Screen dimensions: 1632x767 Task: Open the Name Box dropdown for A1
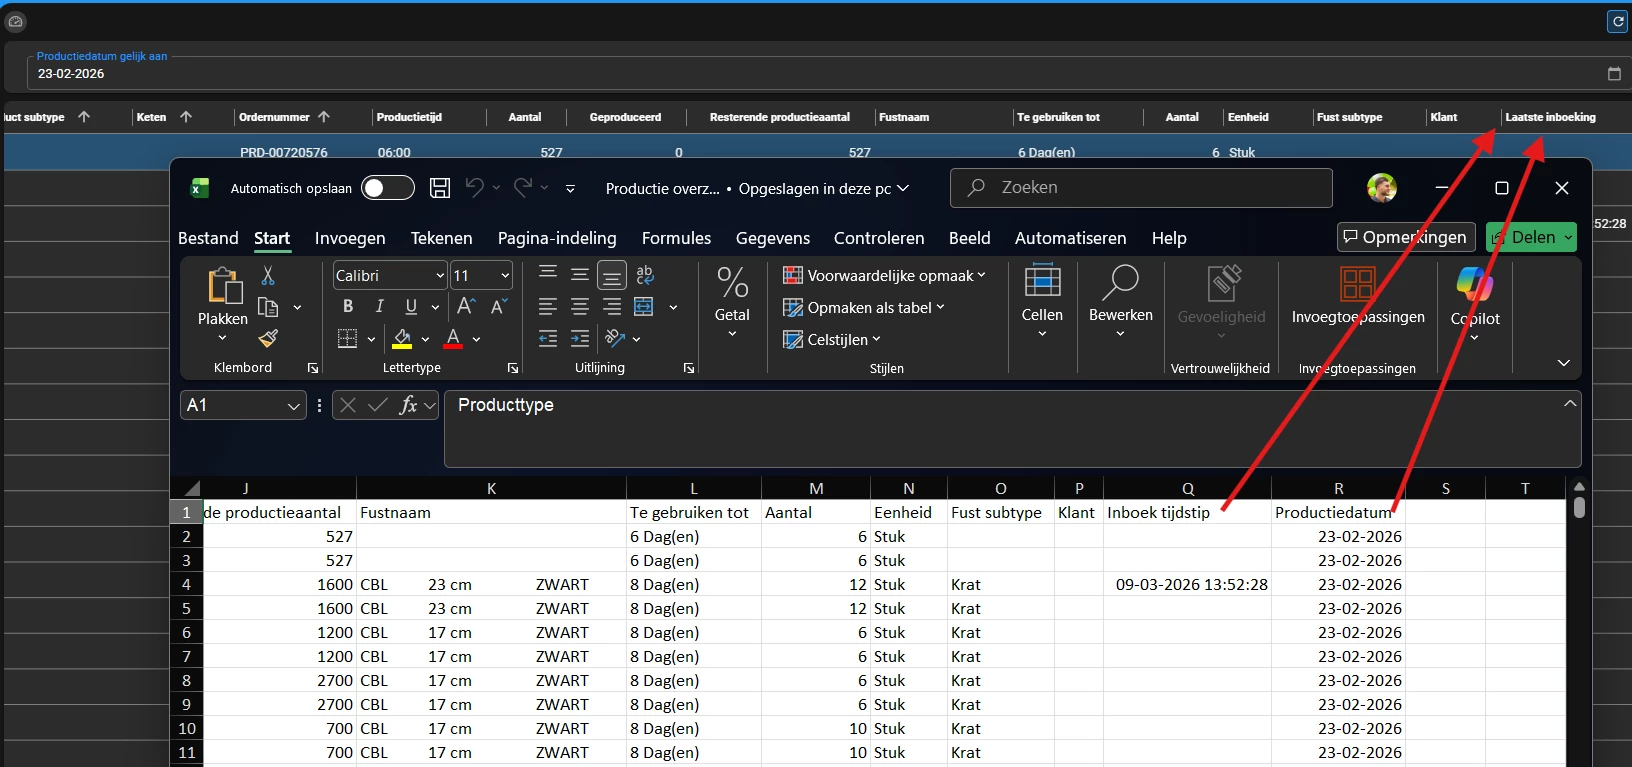(294, 406)
